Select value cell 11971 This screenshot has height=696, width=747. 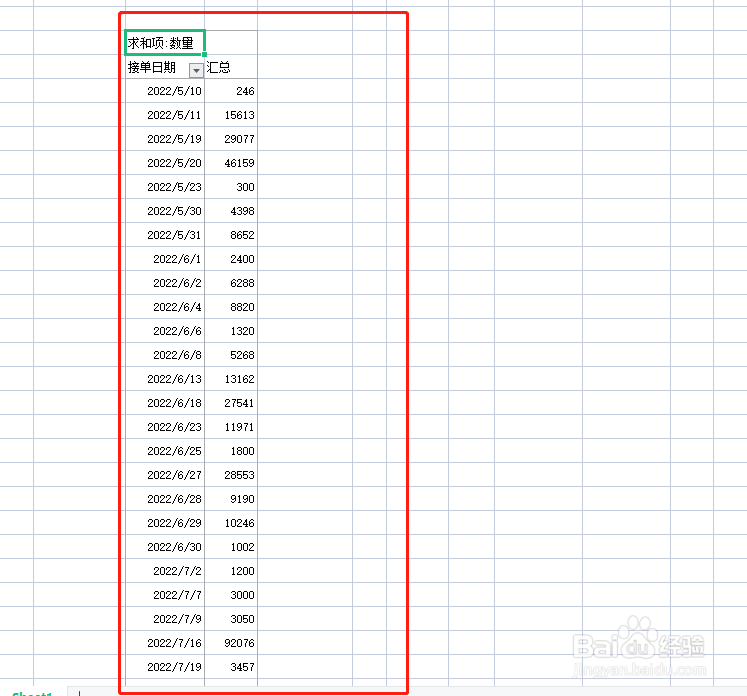point(231,427)
